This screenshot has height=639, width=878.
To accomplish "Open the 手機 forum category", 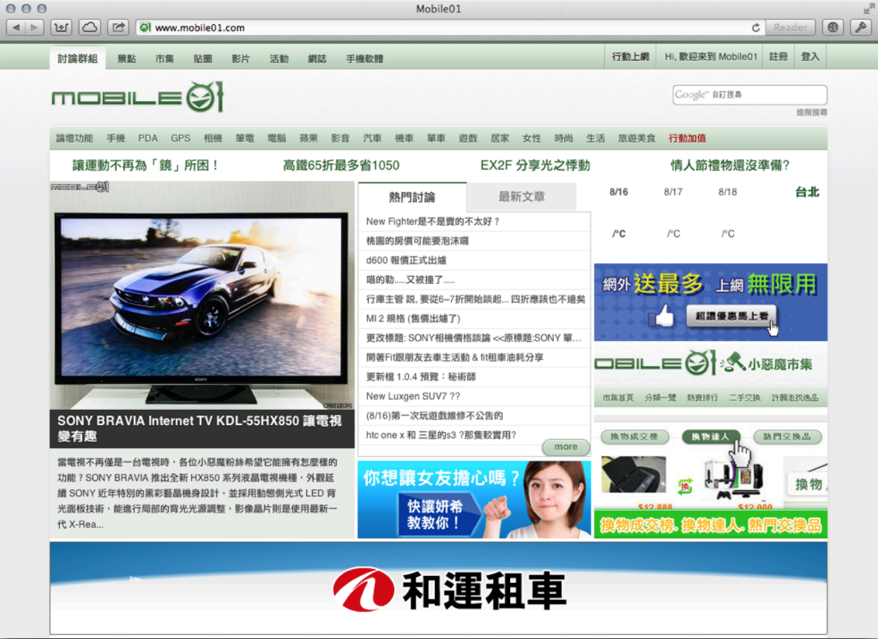I will [116, 138].
